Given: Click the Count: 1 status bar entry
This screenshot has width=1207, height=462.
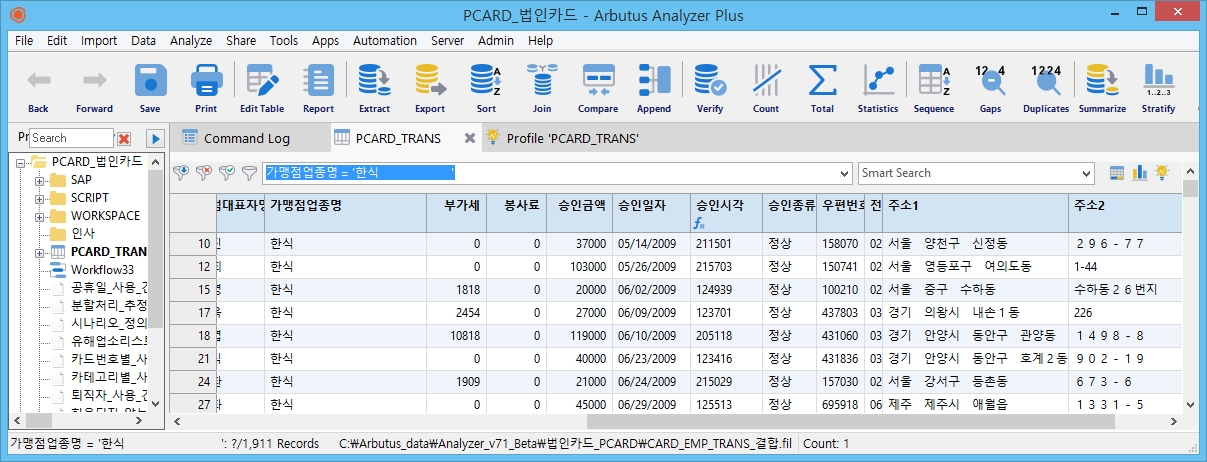Looking at the screenshot, I should pos(826,443).
